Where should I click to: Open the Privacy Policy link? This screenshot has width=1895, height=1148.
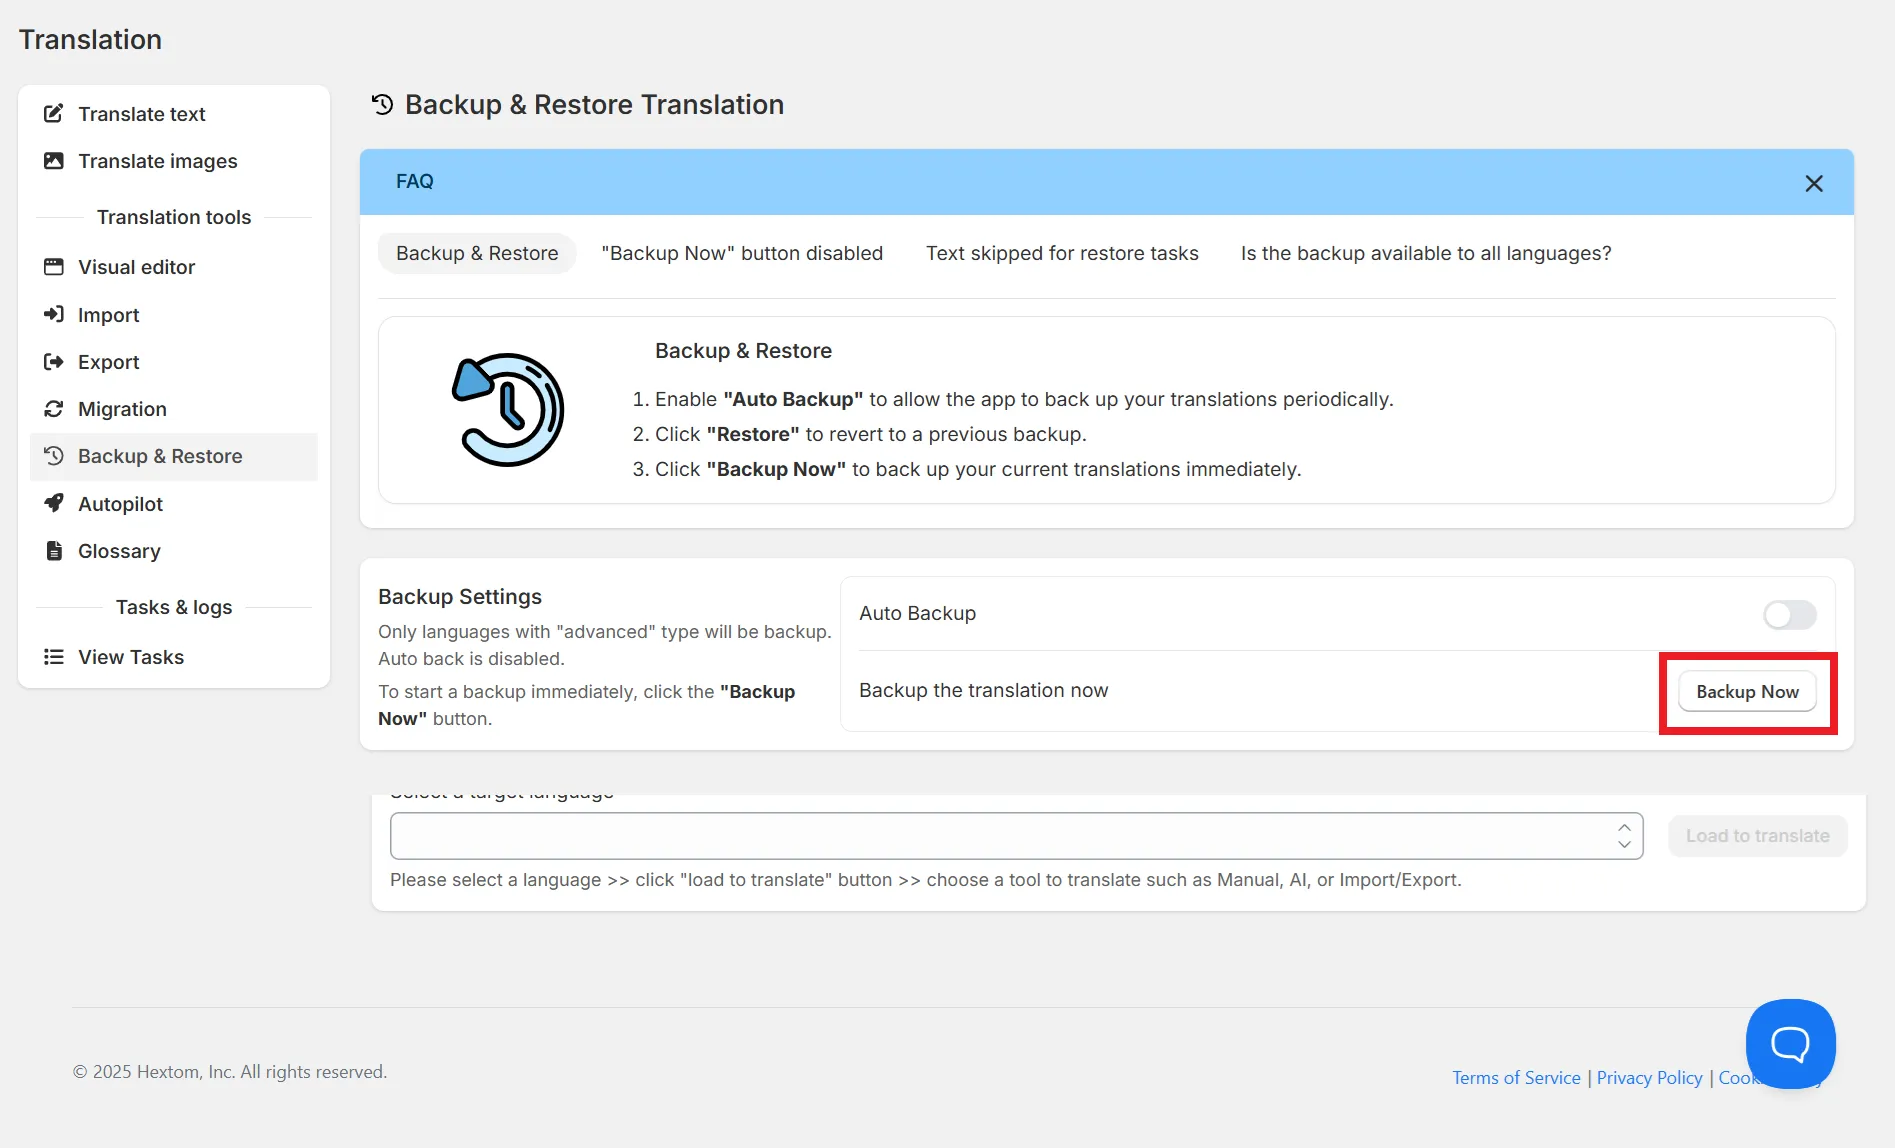(x=1649, y=1078)
